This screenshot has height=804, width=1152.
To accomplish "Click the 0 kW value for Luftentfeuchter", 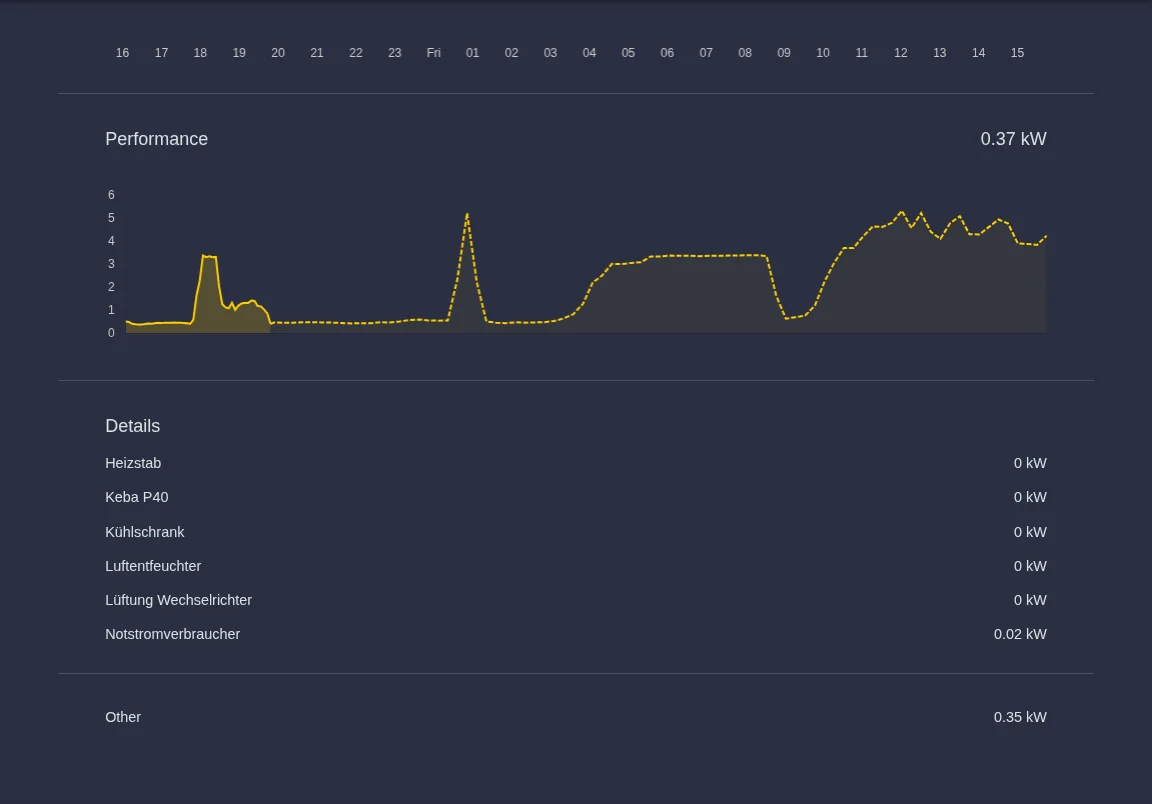I will pos(1030,566).
